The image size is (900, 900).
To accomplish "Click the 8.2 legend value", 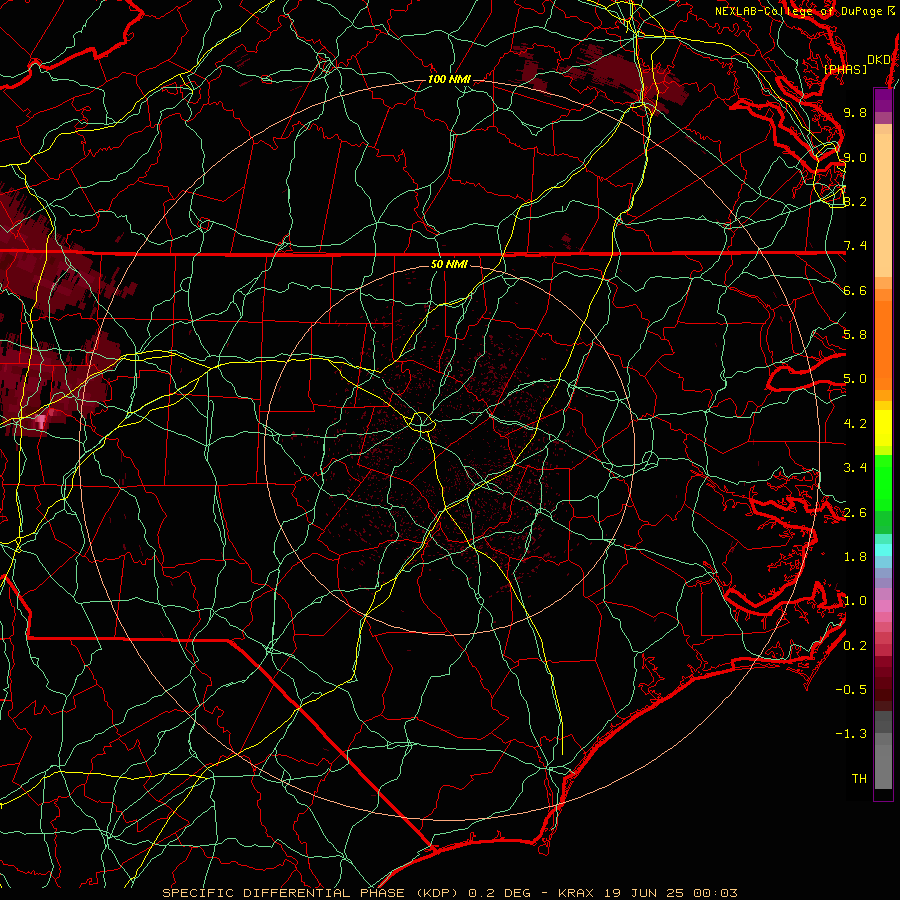I will [x=855, y=201].
